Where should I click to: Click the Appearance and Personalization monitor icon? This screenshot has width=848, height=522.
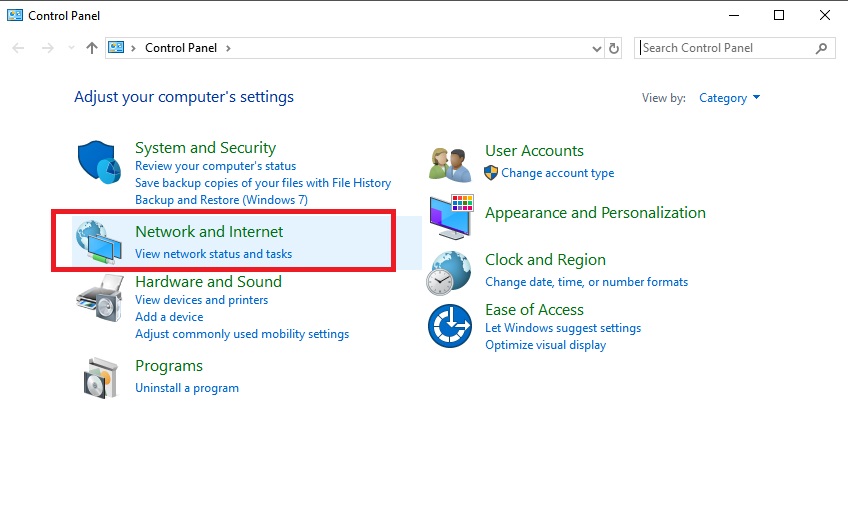[451, 217]
